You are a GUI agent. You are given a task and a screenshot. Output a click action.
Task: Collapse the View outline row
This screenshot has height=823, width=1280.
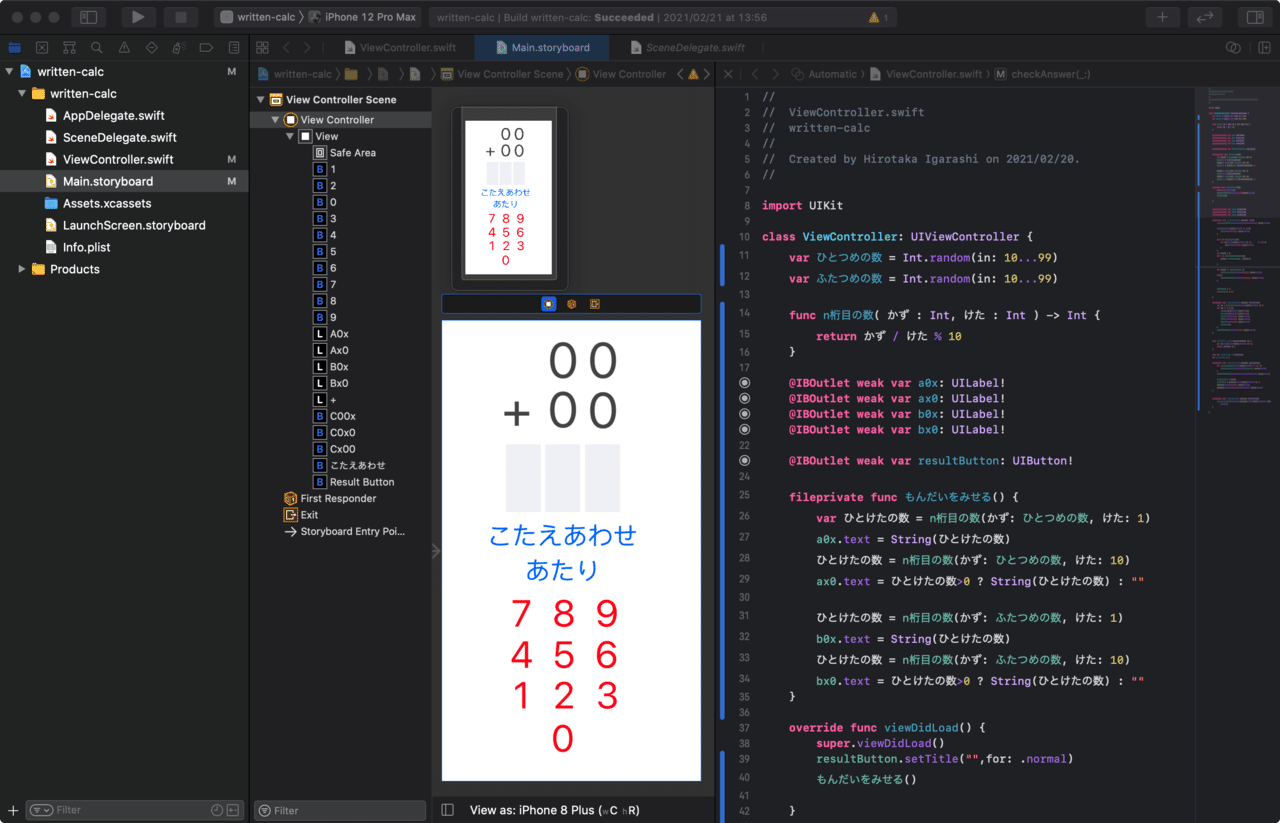(291, 136)
